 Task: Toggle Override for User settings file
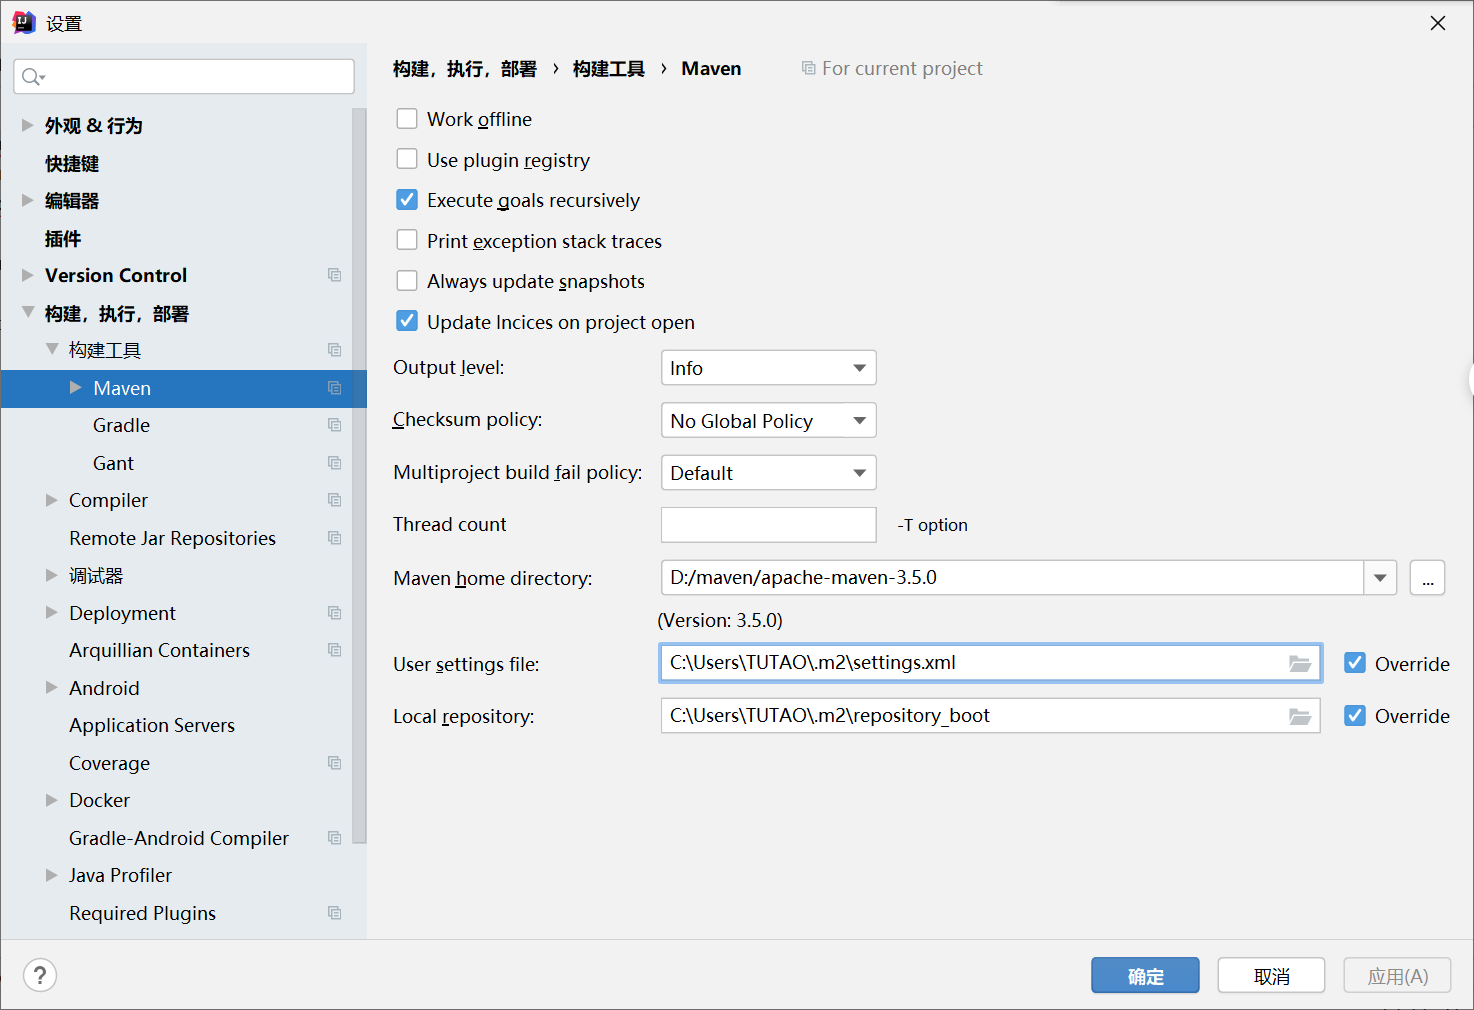(x=1355, y=663)
